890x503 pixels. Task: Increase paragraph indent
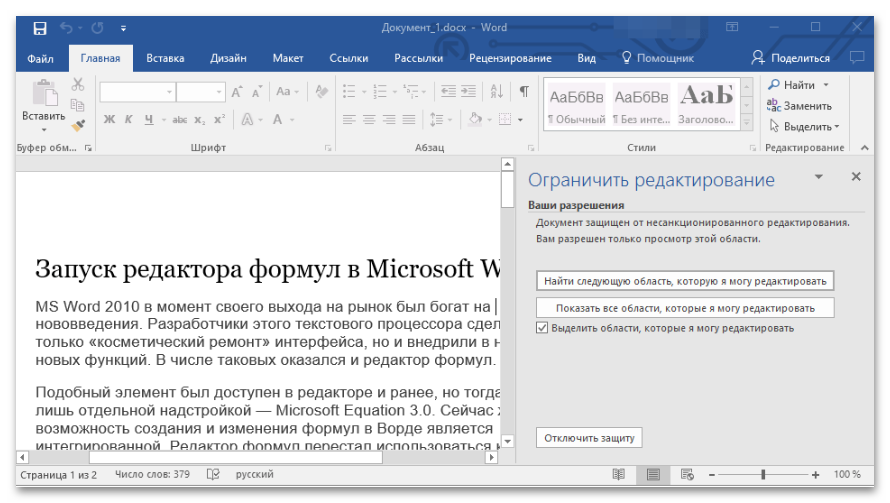coord(468,91)
